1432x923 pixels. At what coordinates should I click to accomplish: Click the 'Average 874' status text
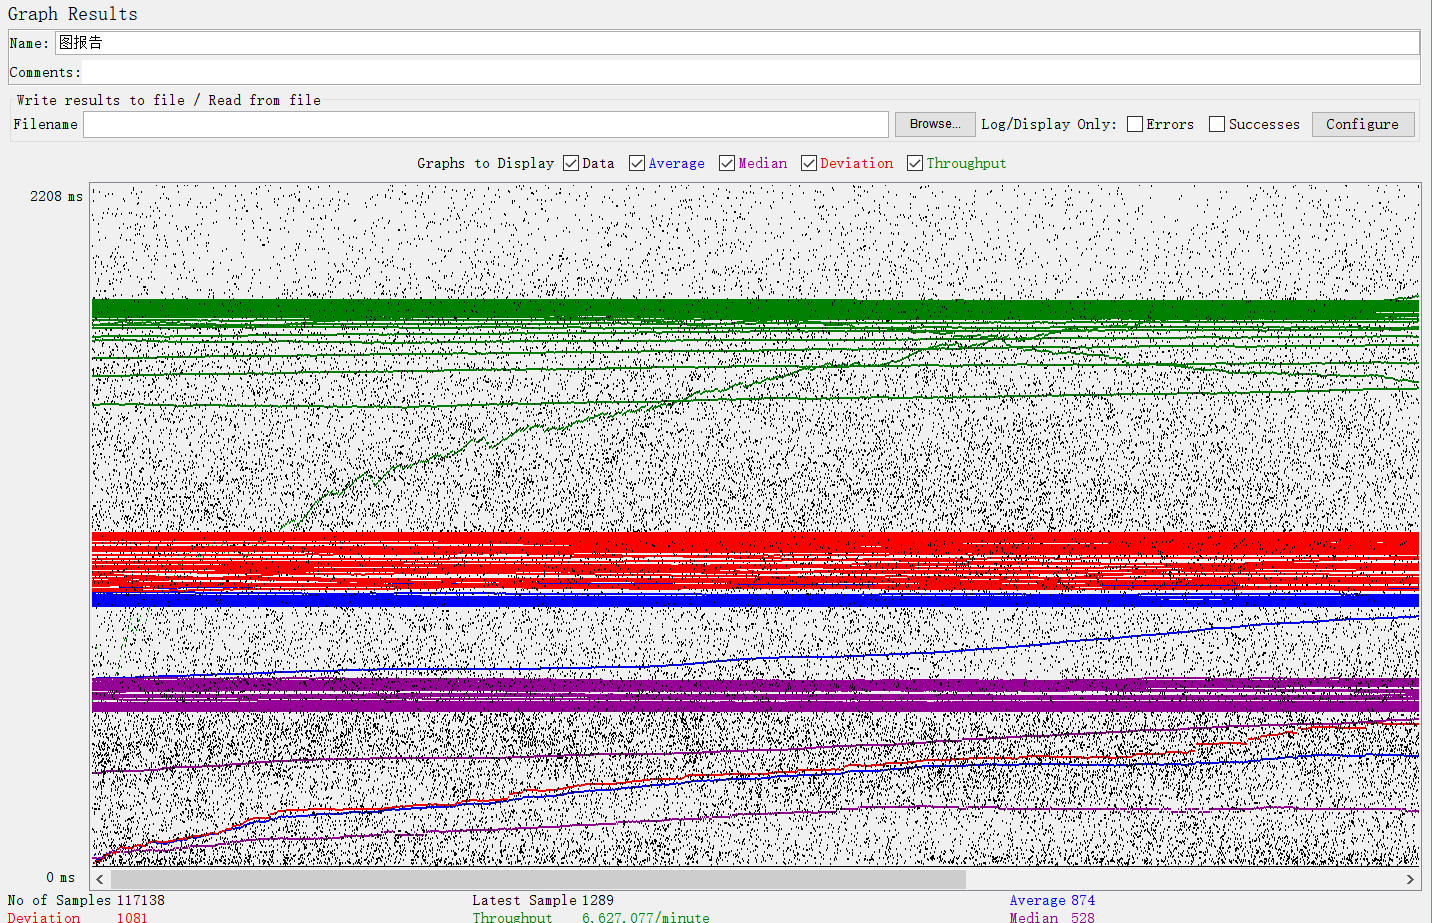click(x=1052, y=900)
